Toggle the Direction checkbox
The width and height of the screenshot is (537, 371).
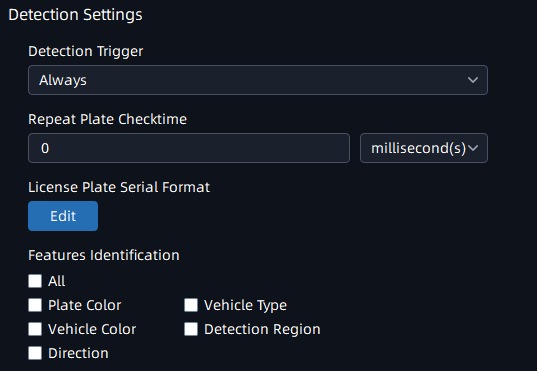(35, 353)
